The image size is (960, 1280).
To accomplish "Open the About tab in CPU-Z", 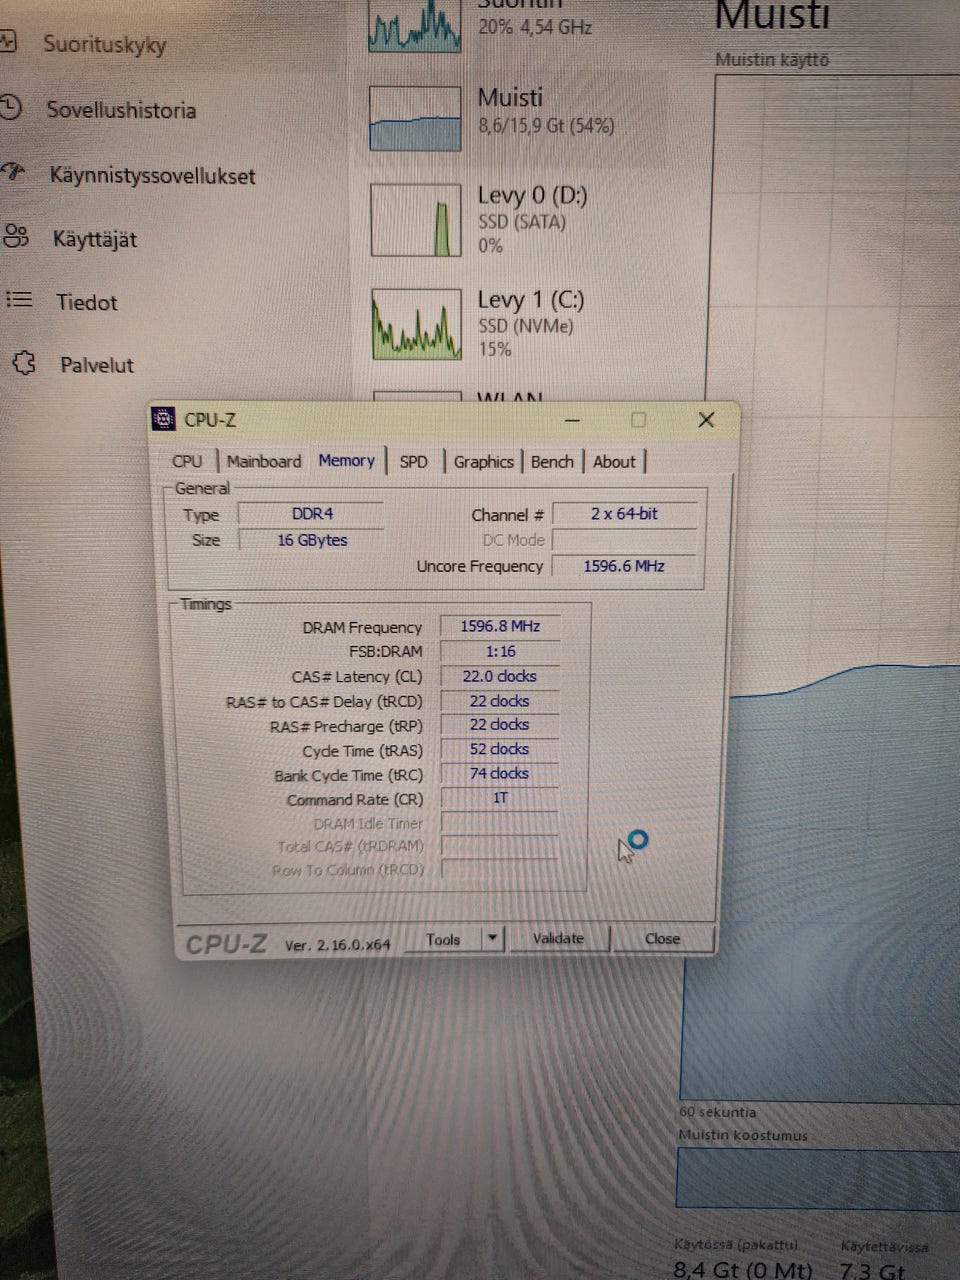I will [614, 461].
